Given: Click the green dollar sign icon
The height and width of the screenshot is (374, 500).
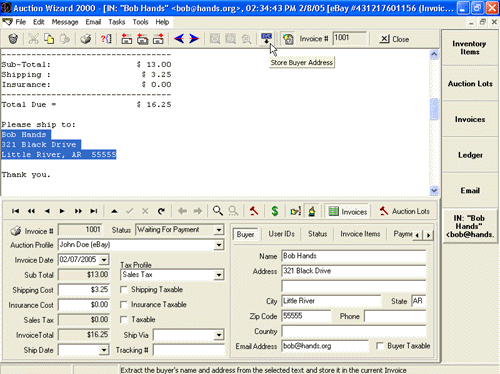Looking at the screenshot, I should point(275,211).
